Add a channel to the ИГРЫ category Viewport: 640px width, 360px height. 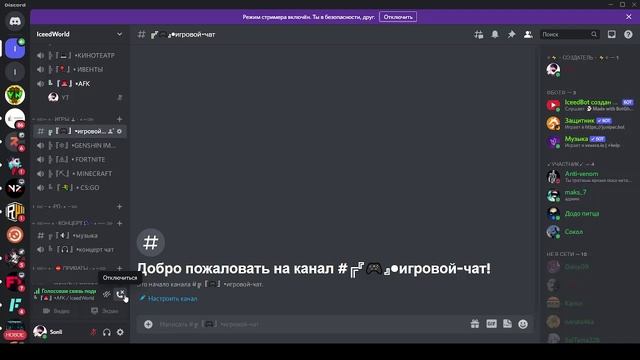click(x=120, y=119)
